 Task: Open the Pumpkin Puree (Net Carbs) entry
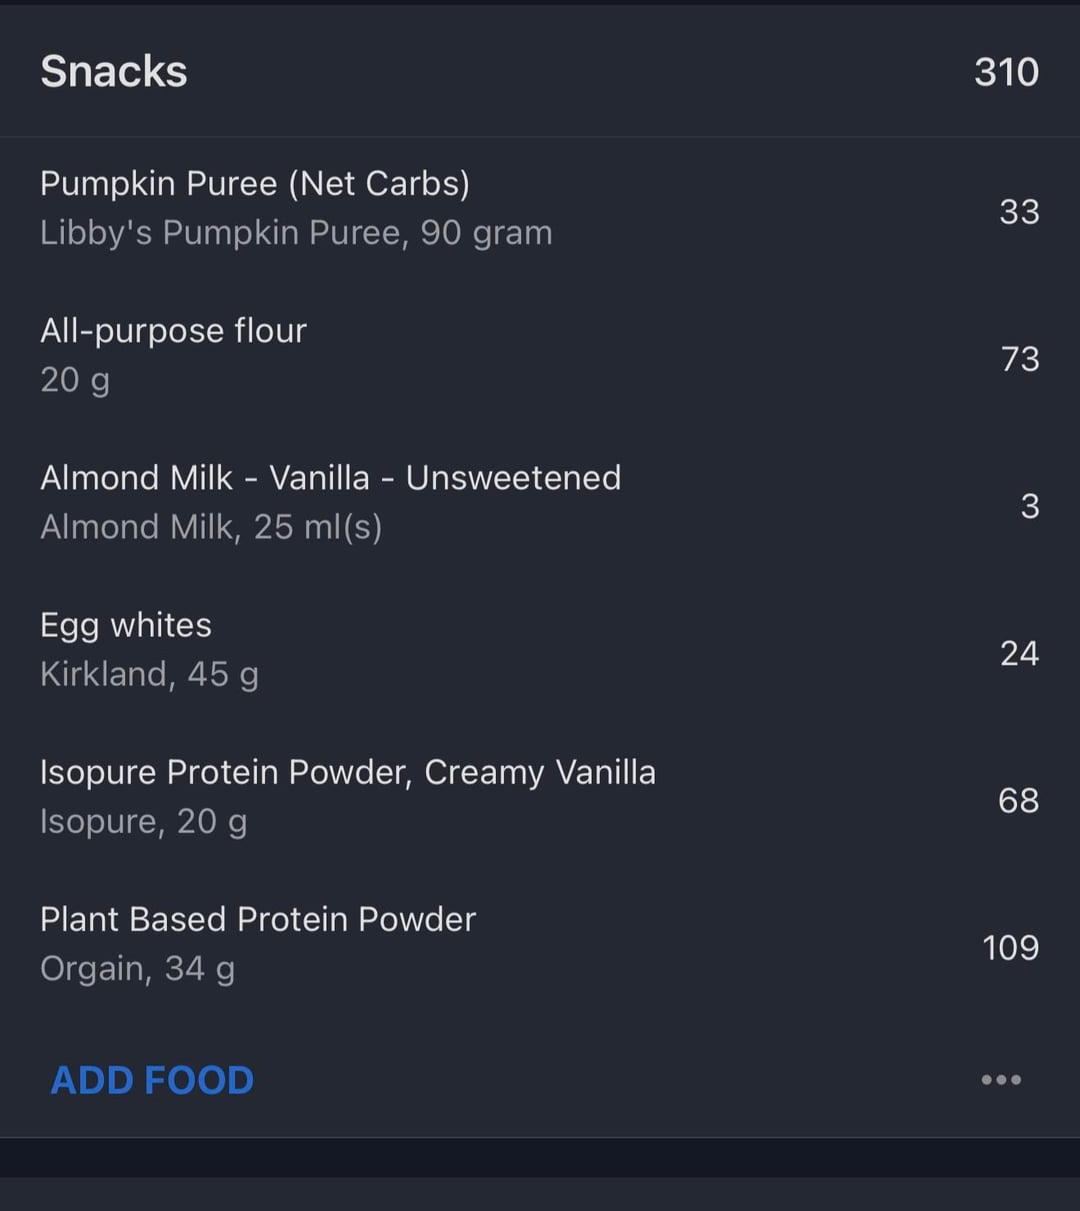pyautogui.click(x=255, y=184)
